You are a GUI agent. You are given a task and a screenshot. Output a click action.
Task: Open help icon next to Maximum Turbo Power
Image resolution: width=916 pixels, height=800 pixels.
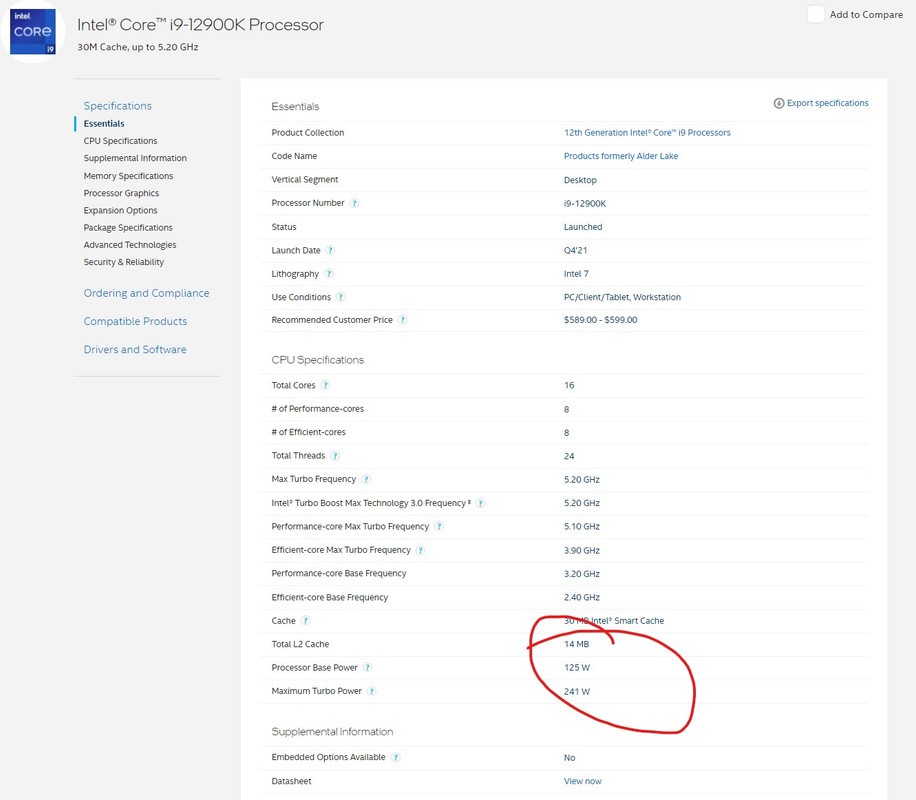pyautogui.click(x=372, y=691)
